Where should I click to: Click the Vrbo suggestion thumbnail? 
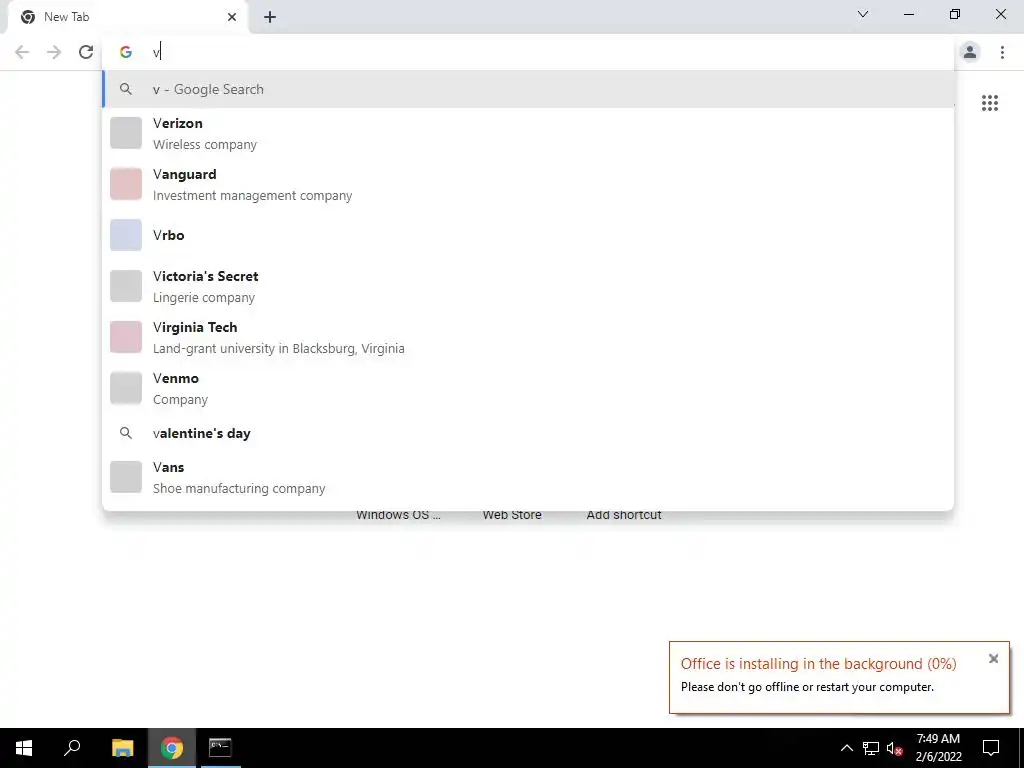pos(126,235)
